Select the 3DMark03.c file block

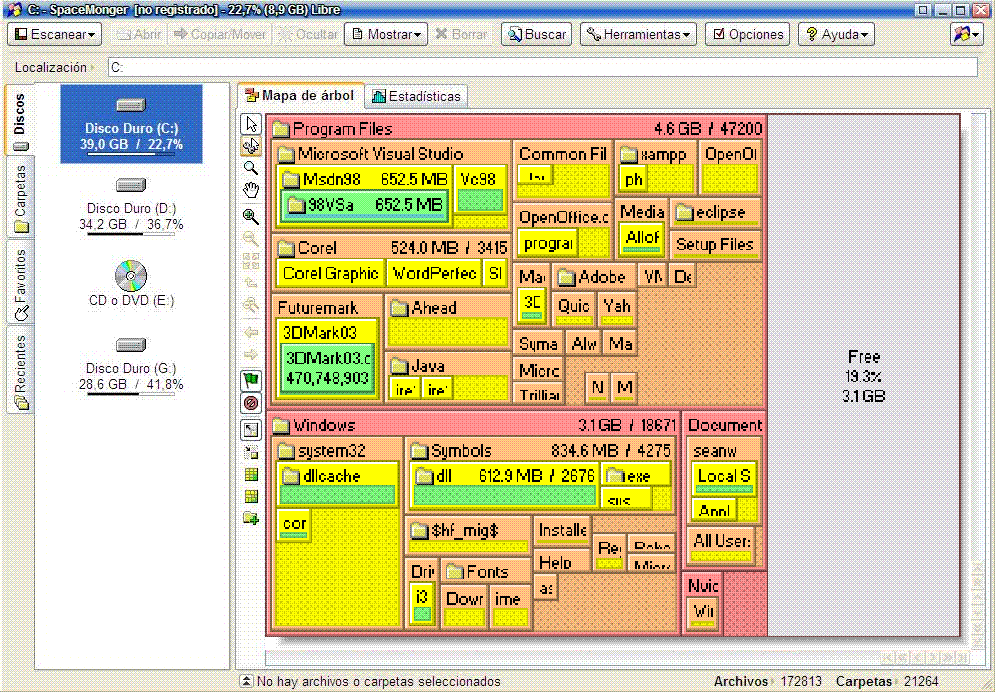coord(327,368)
